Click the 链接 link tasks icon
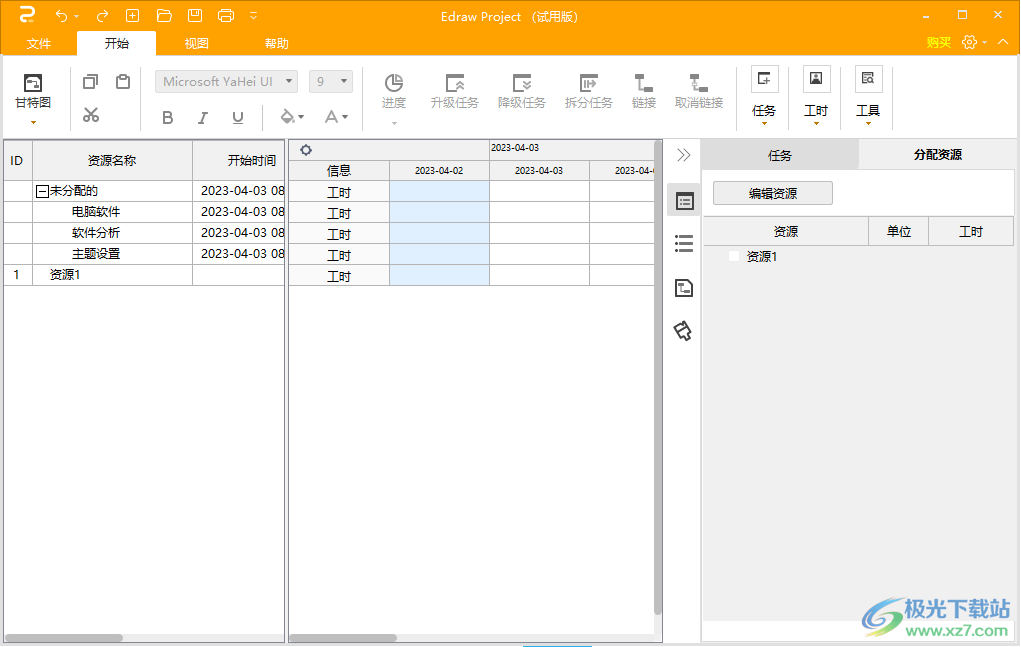This screenshot has width=1021, height=647. [644, 91]
